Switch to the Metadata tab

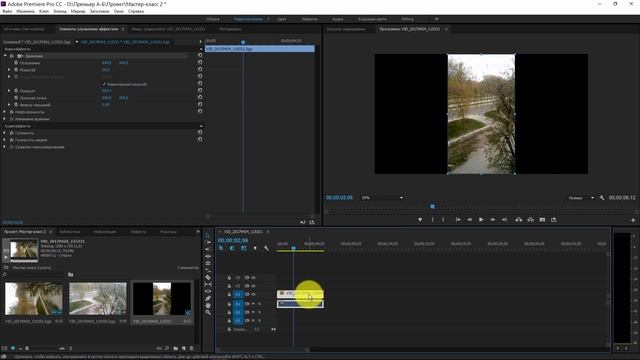point(230,29)
